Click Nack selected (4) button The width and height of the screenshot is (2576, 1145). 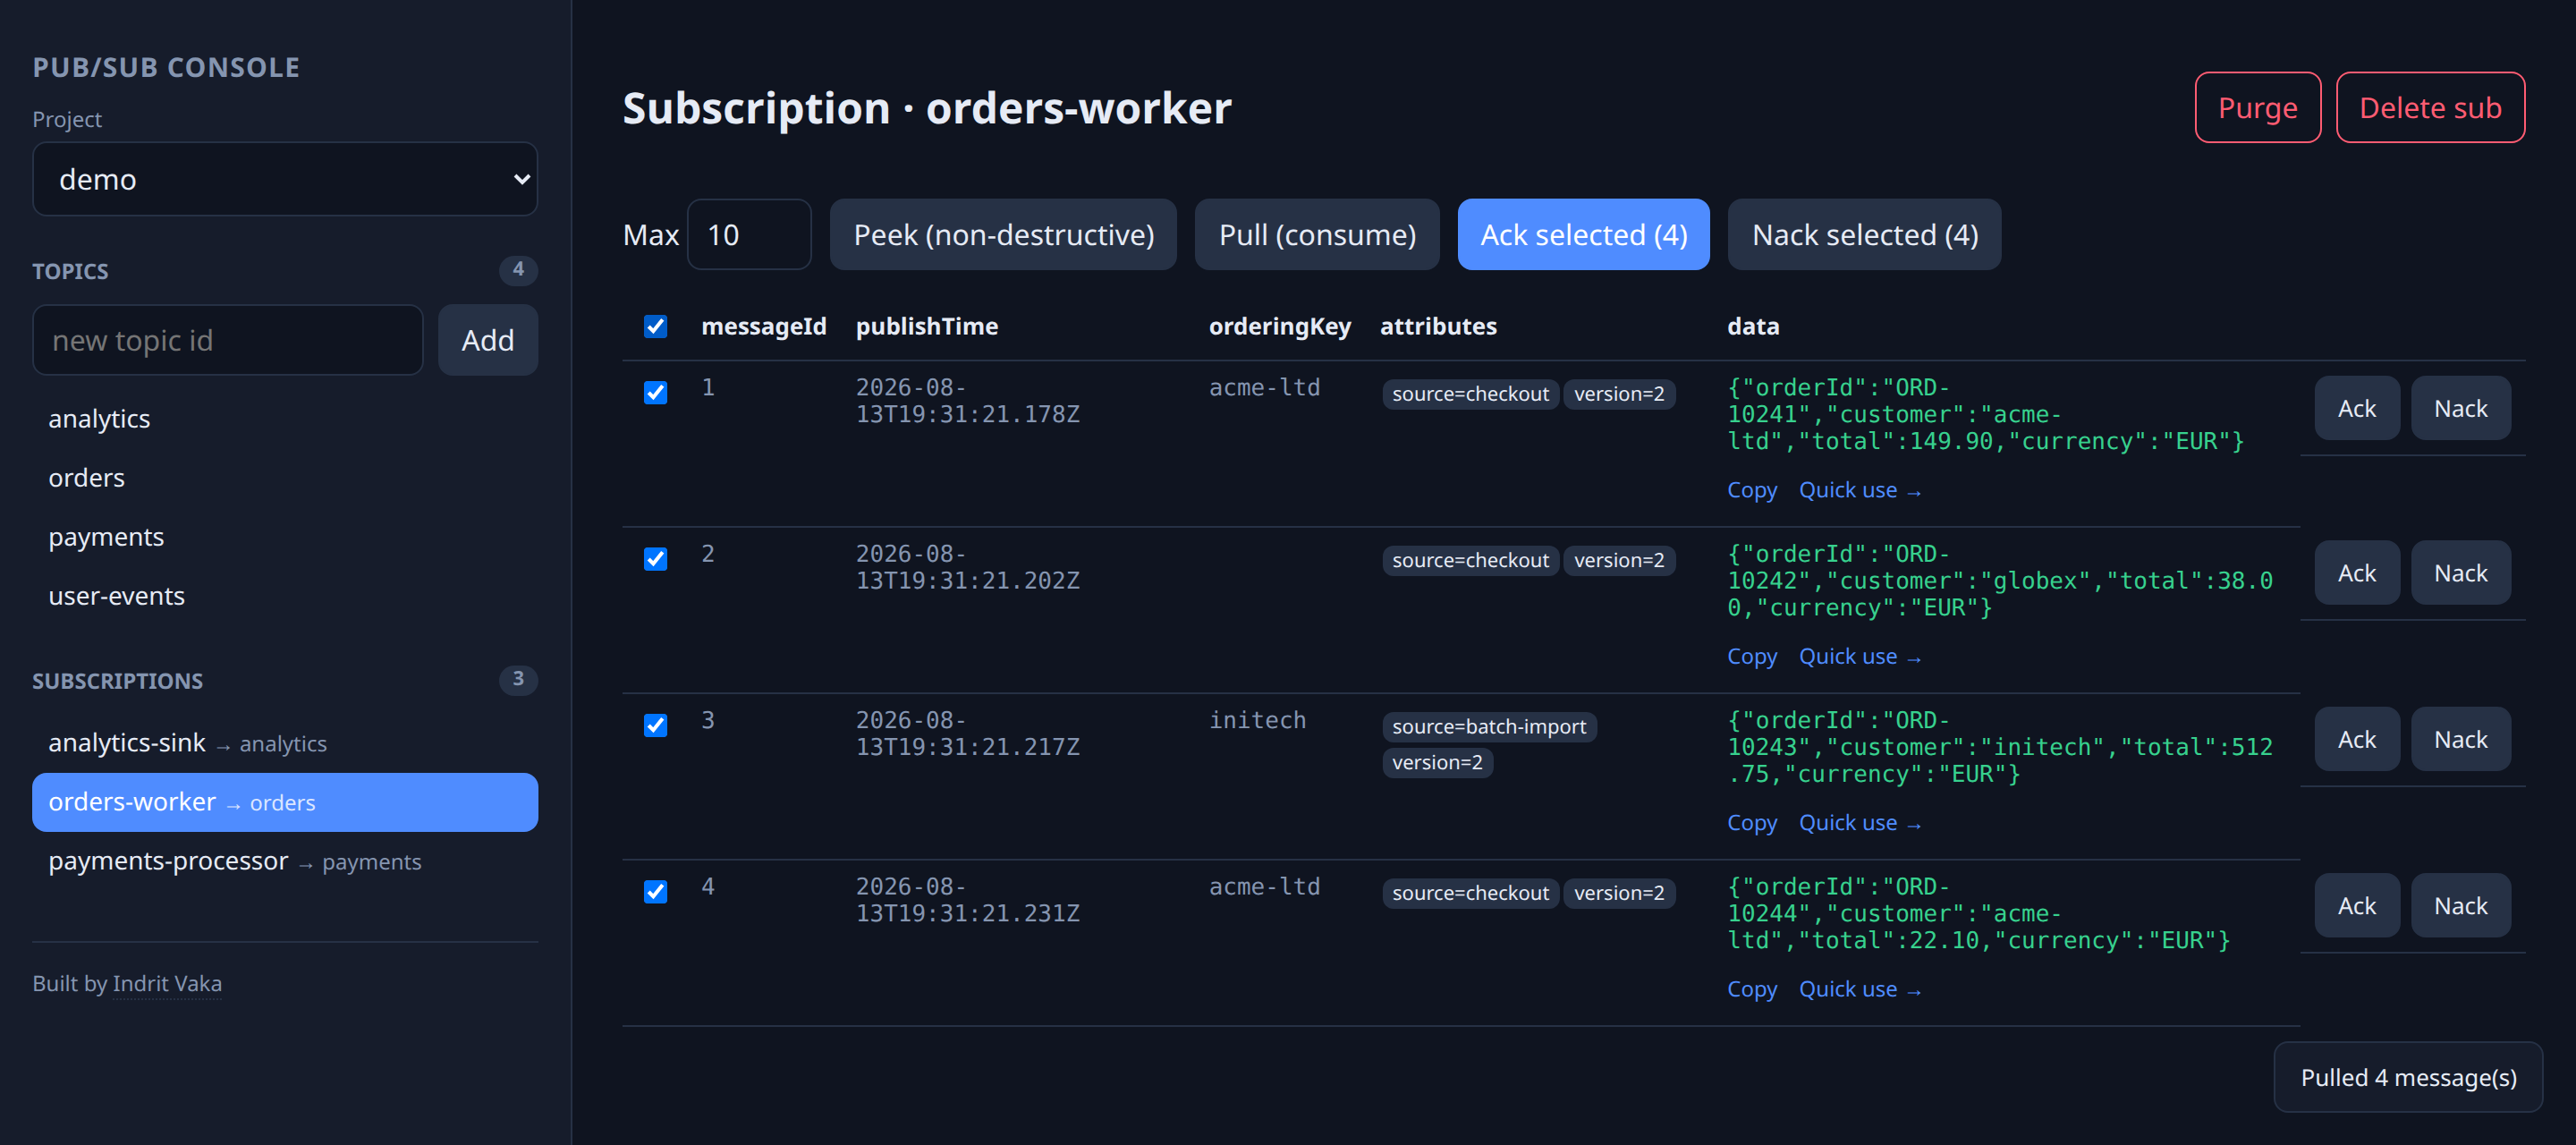click(x=1865, y=235)
